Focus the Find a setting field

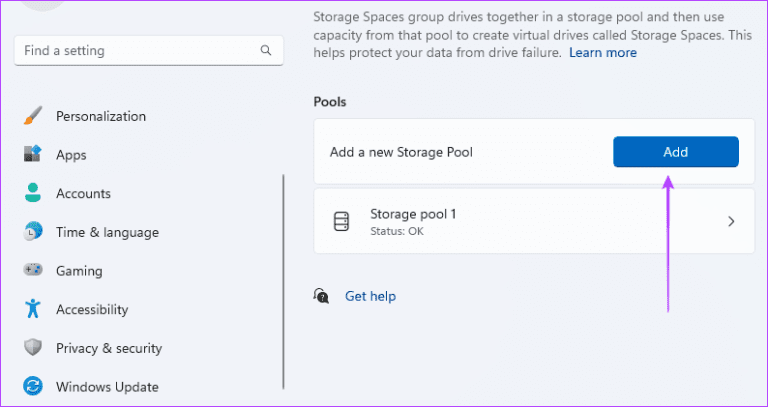point(135,50)
